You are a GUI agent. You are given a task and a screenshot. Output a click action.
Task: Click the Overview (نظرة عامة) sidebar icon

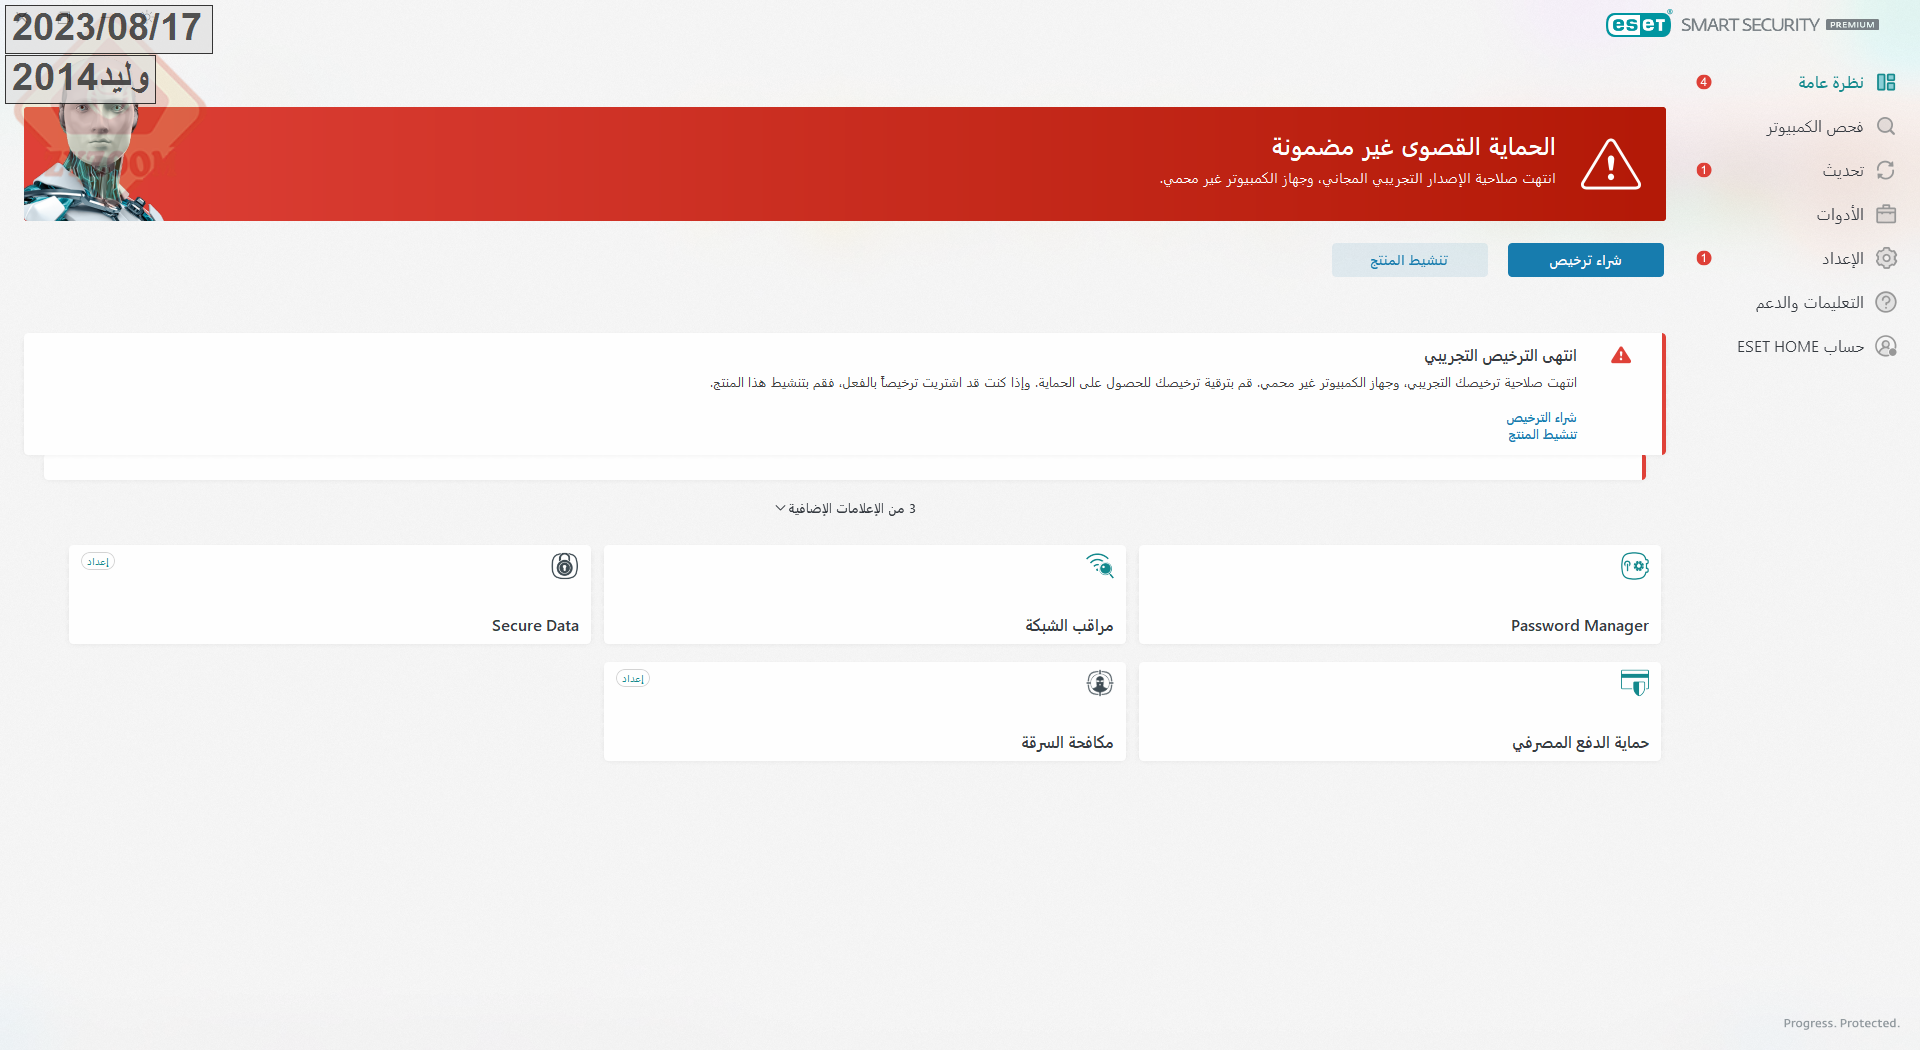point(1886,82)
